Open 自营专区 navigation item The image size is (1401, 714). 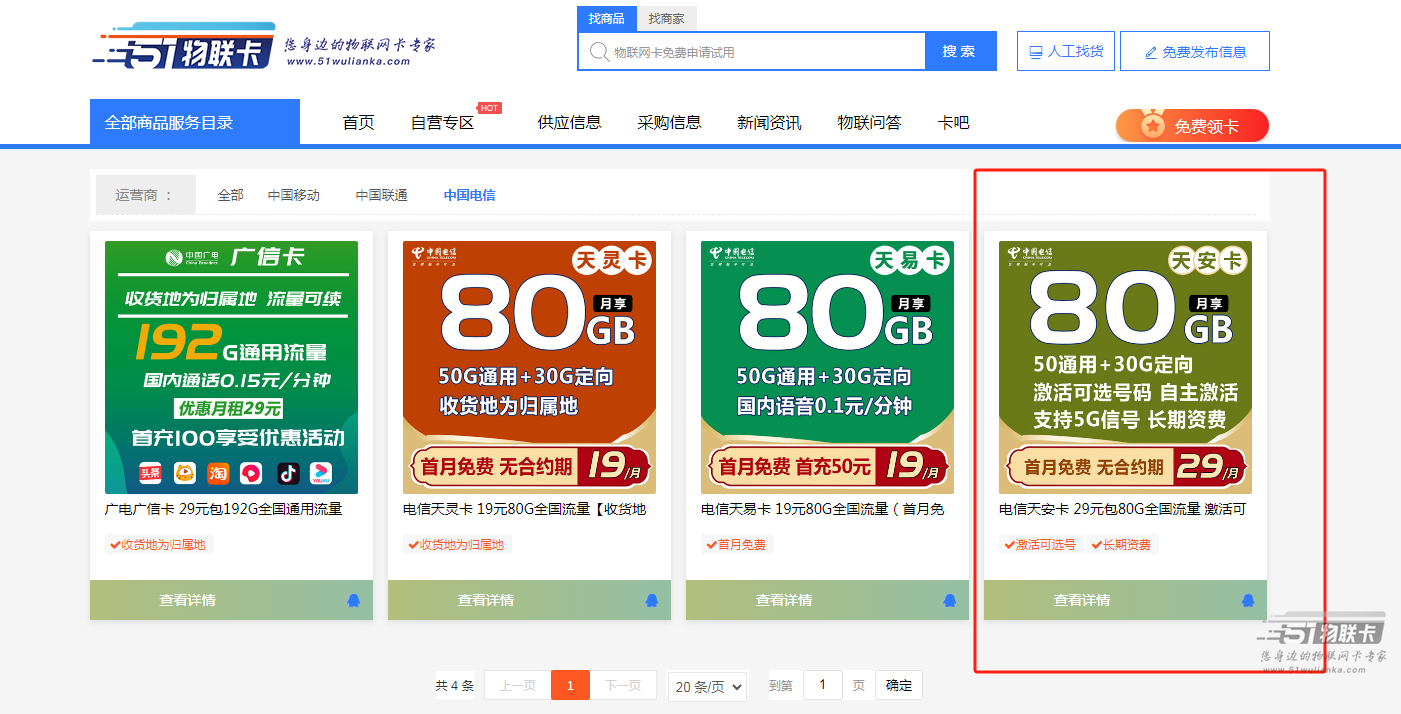442,123
